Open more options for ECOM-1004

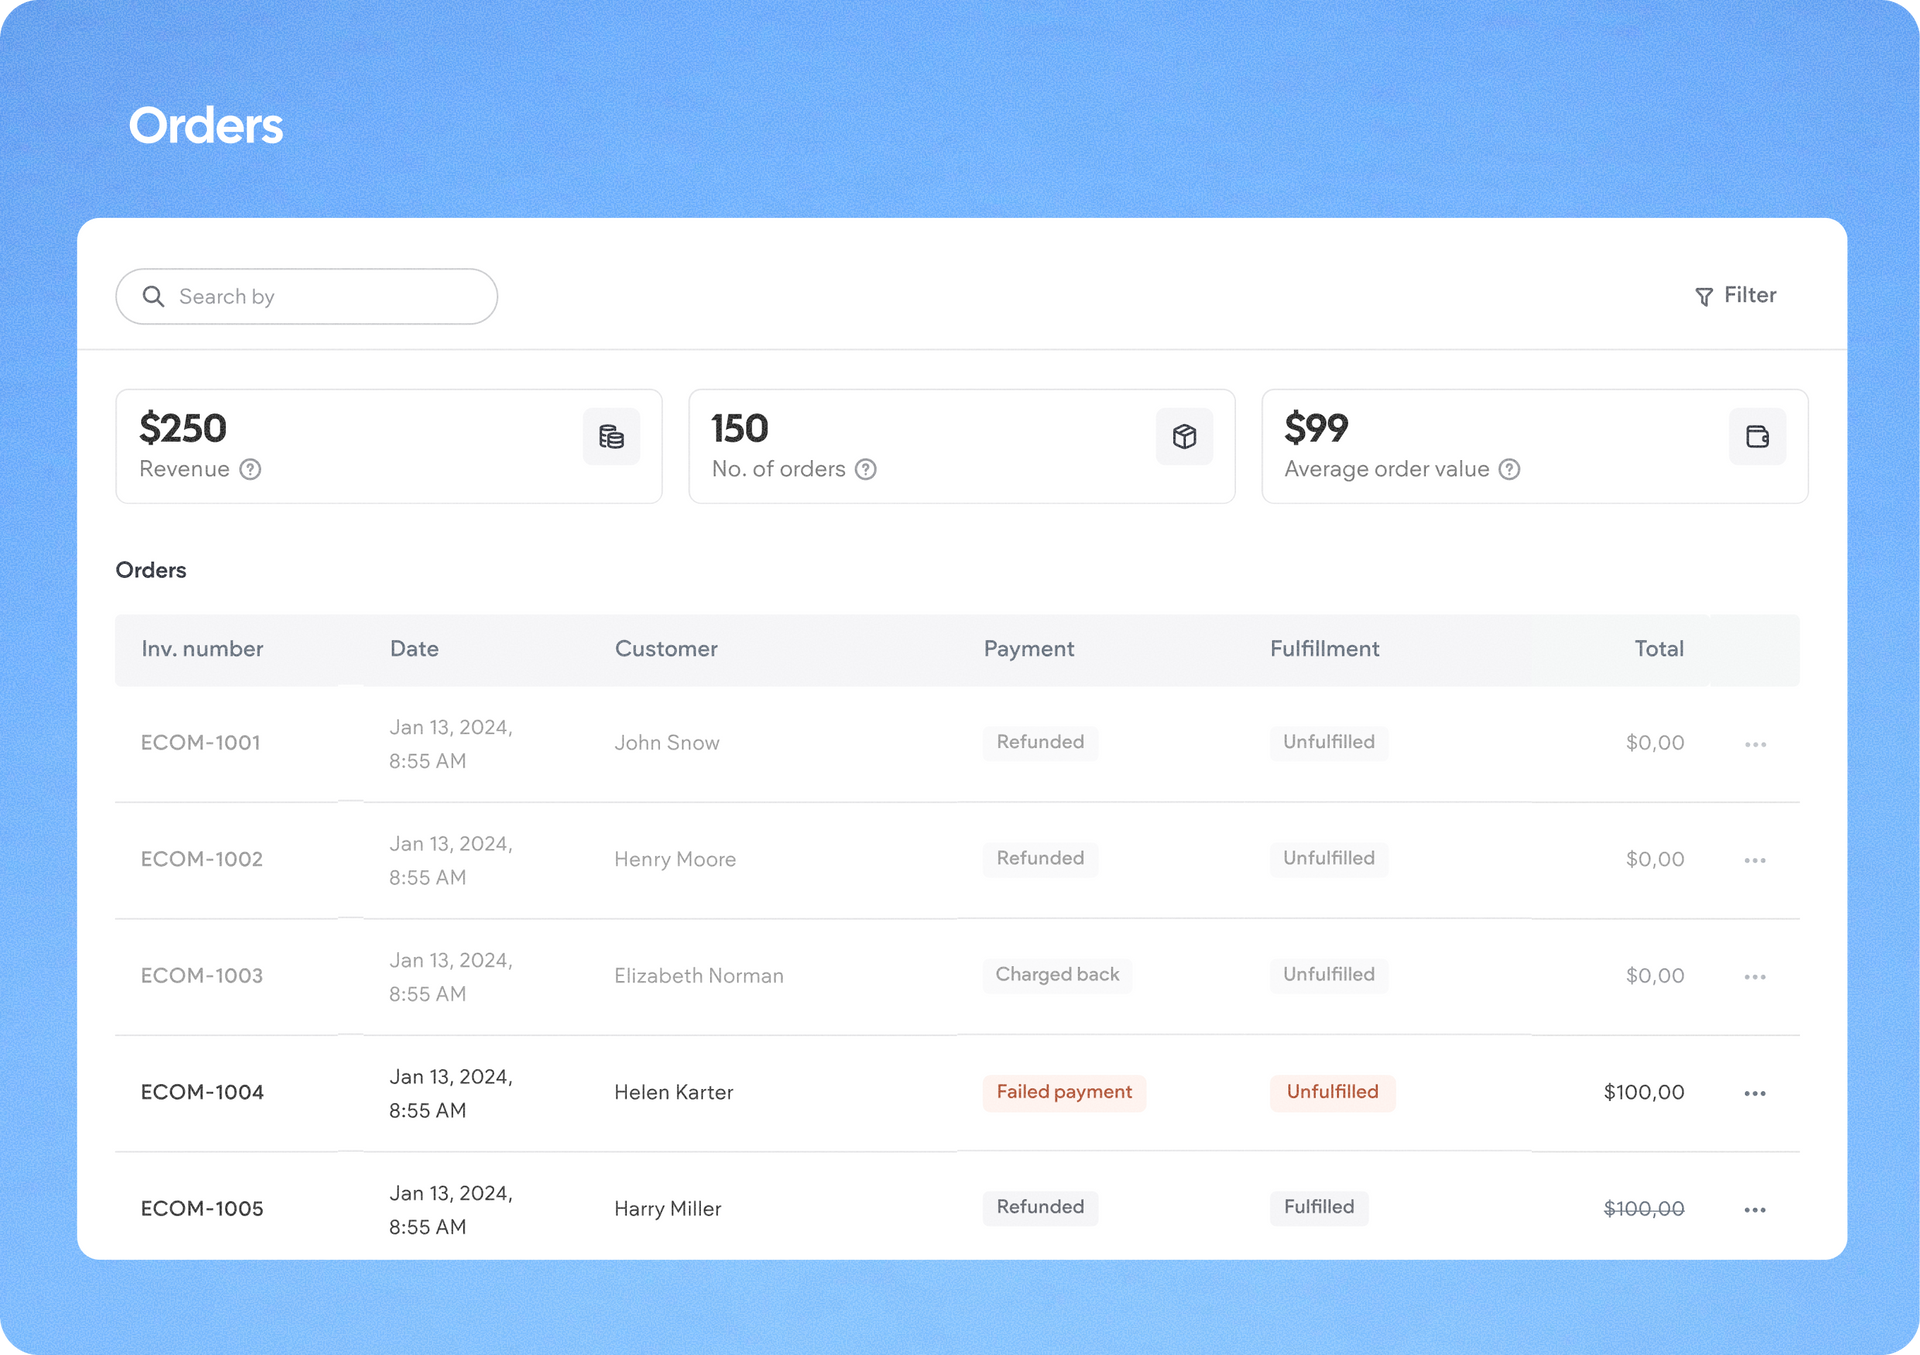pos(1755,1093)
